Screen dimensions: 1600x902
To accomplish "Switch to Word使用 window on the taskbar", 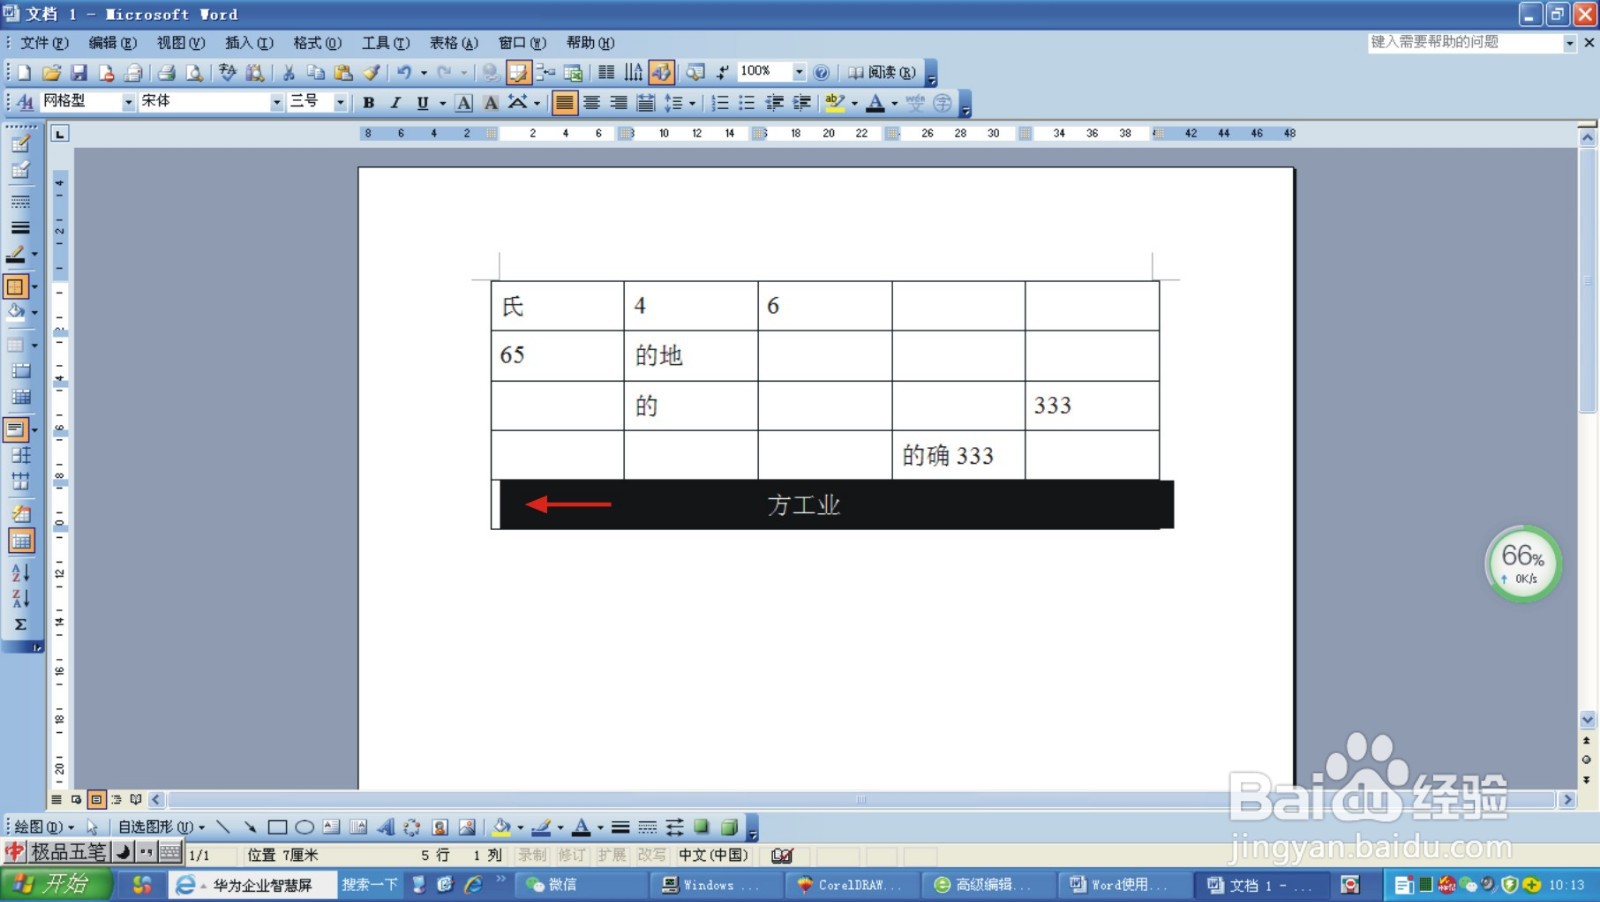I will tap(1123, 884).
